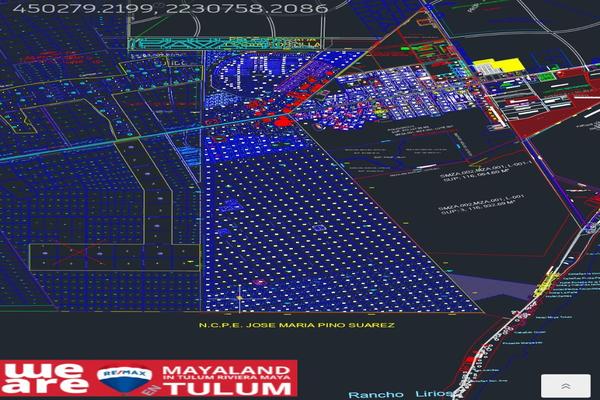Select the N.C.P.E. JOSE MARIA PINO SUAREZ label

297,325
